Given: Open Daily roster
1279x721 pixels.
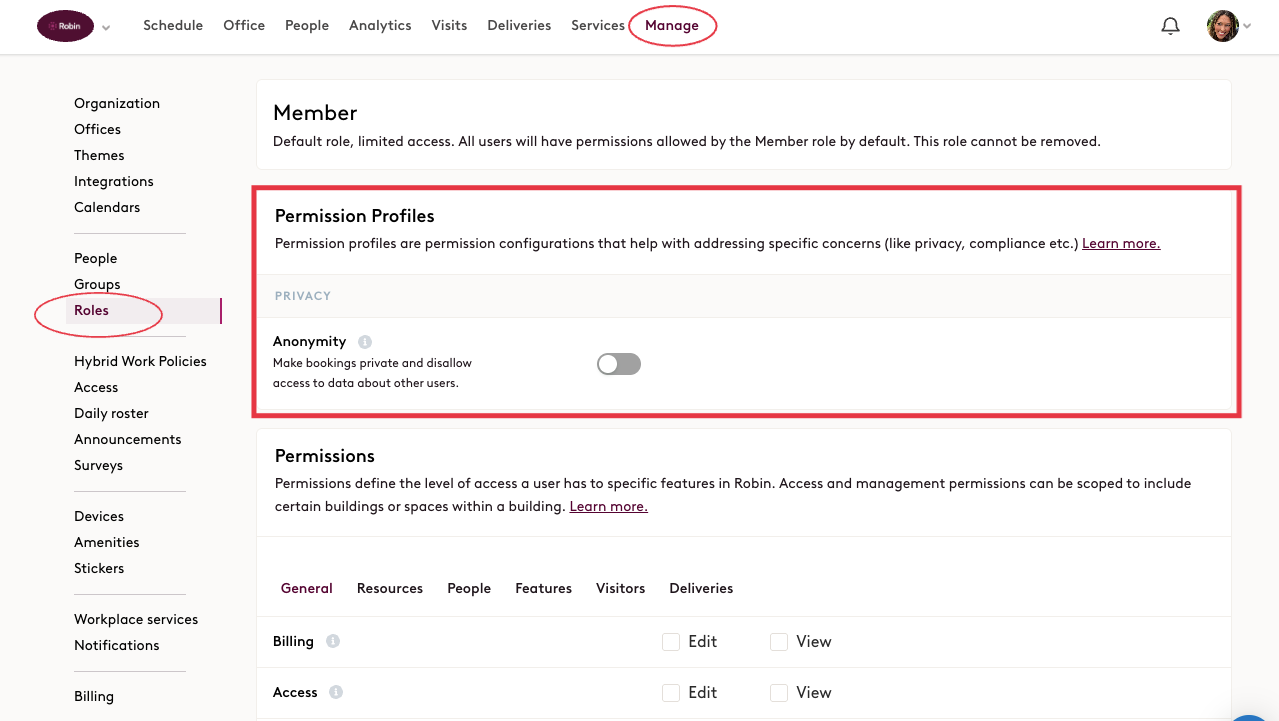Looking at the screenshot, I should (x=111, y=413).
